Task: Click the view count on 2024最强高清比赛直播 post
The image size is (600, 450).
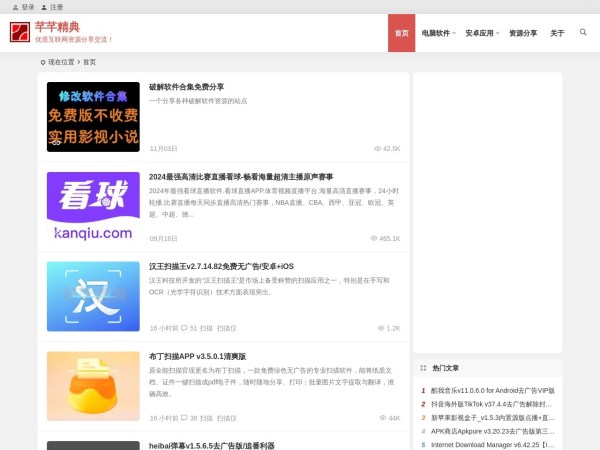Action: click(x=386, y=239)
